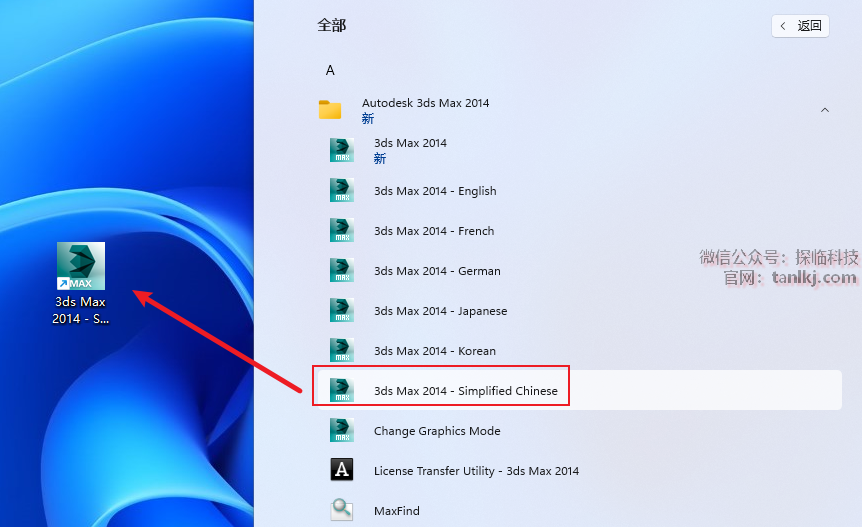Click the icon beside 3ds Max 2014 - Korean

[x=341, y=351]
